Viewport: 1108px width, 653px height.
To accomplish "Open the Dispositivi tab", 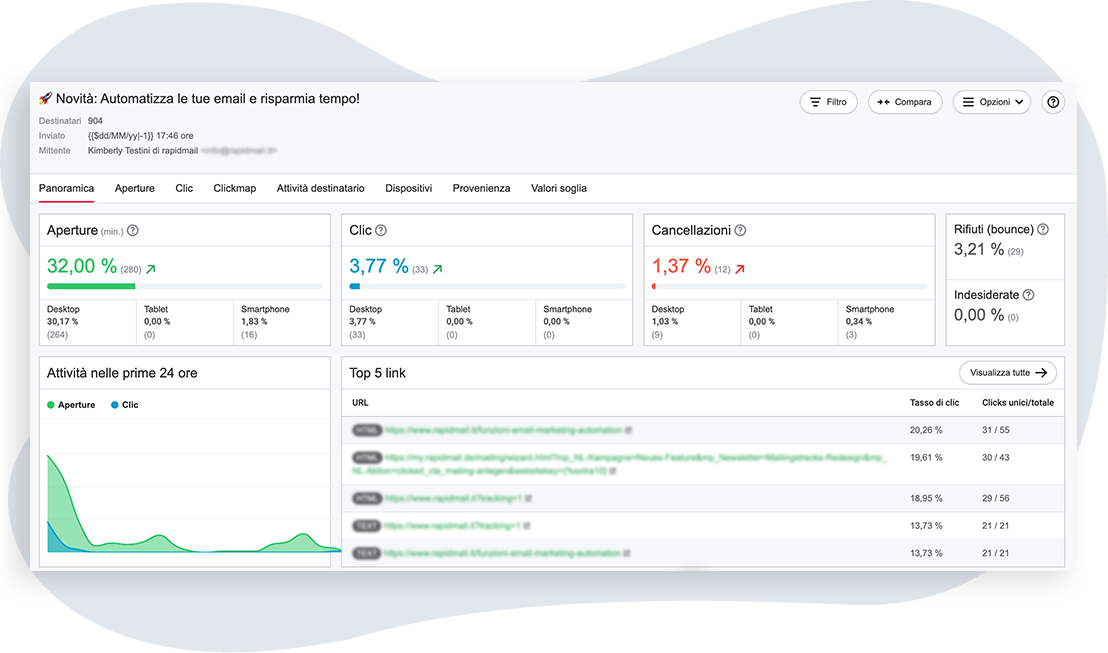I will [x=408, y=188].
